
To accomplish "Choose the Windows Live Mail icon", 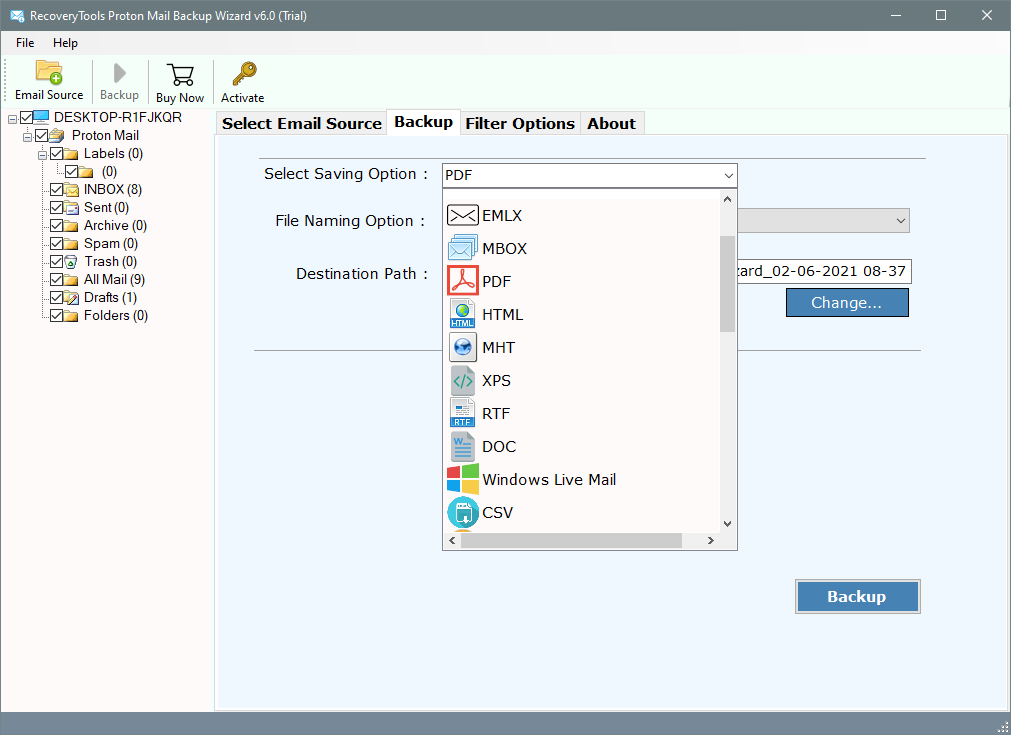I will point(462,479).
